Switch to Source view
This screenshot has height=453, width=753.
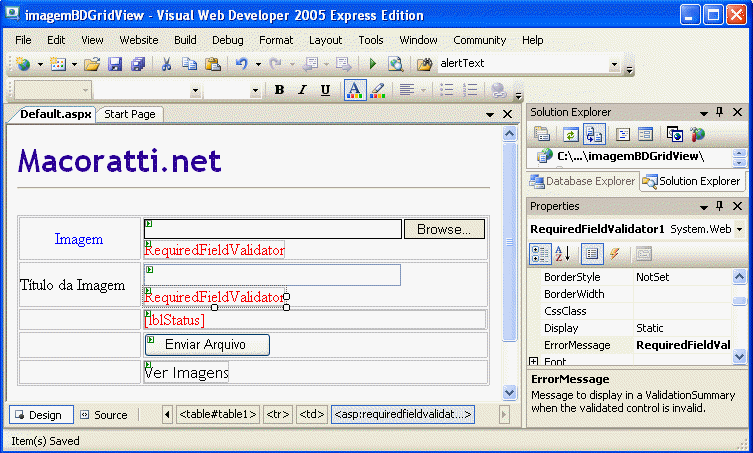[x=104, y=415]
